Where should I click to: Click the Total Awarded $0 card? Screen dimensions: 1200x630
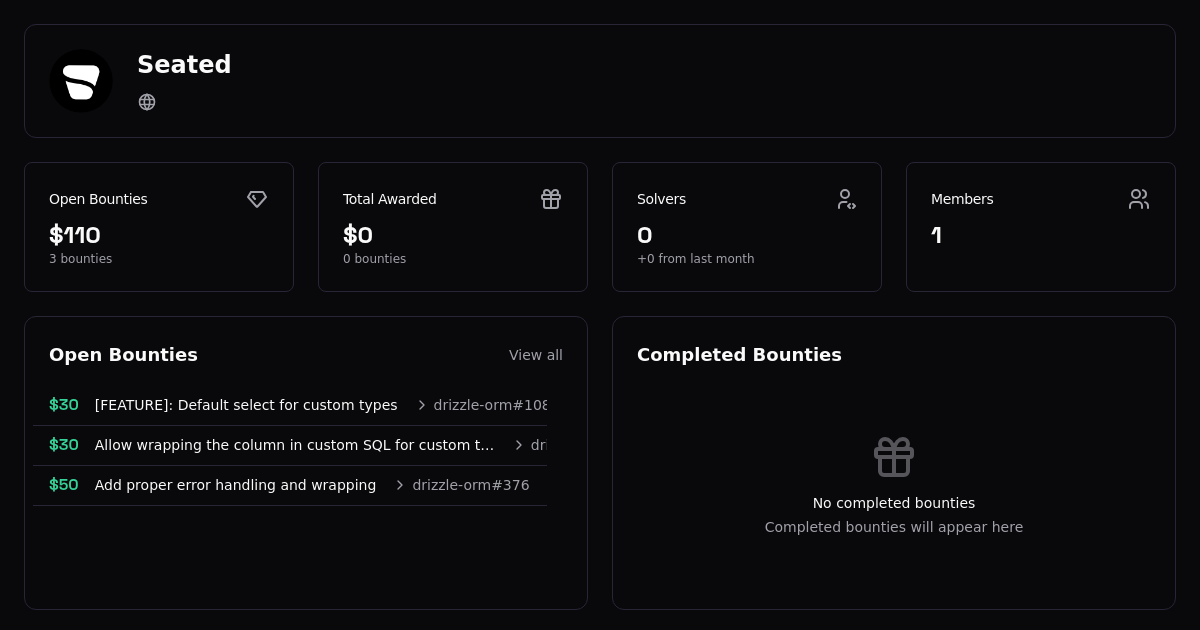pyautogui.click(x=452, y=236)
